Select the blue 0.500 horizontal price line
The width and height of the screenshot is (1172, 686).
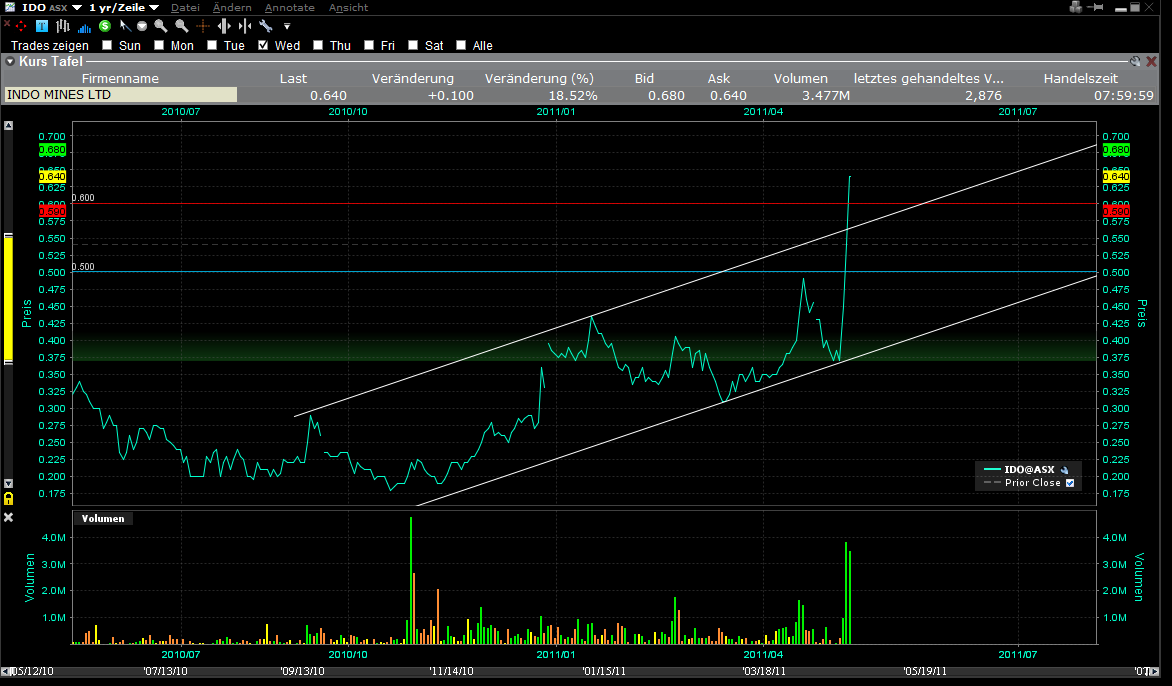click(583, 272)
